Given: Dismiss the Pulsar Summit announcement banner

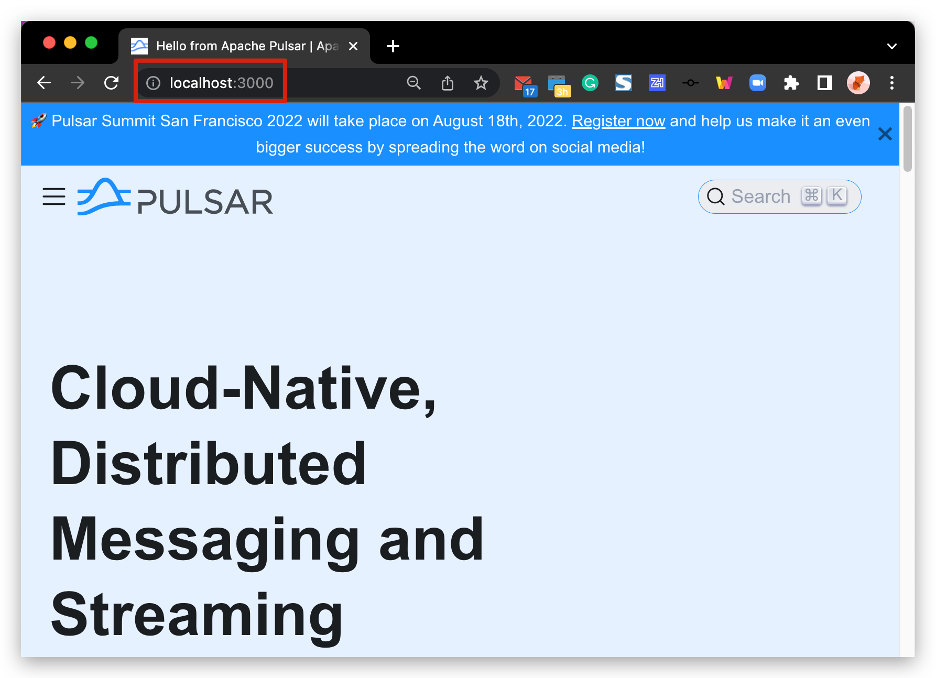Looking at the screenshot, I should point(884,133).
